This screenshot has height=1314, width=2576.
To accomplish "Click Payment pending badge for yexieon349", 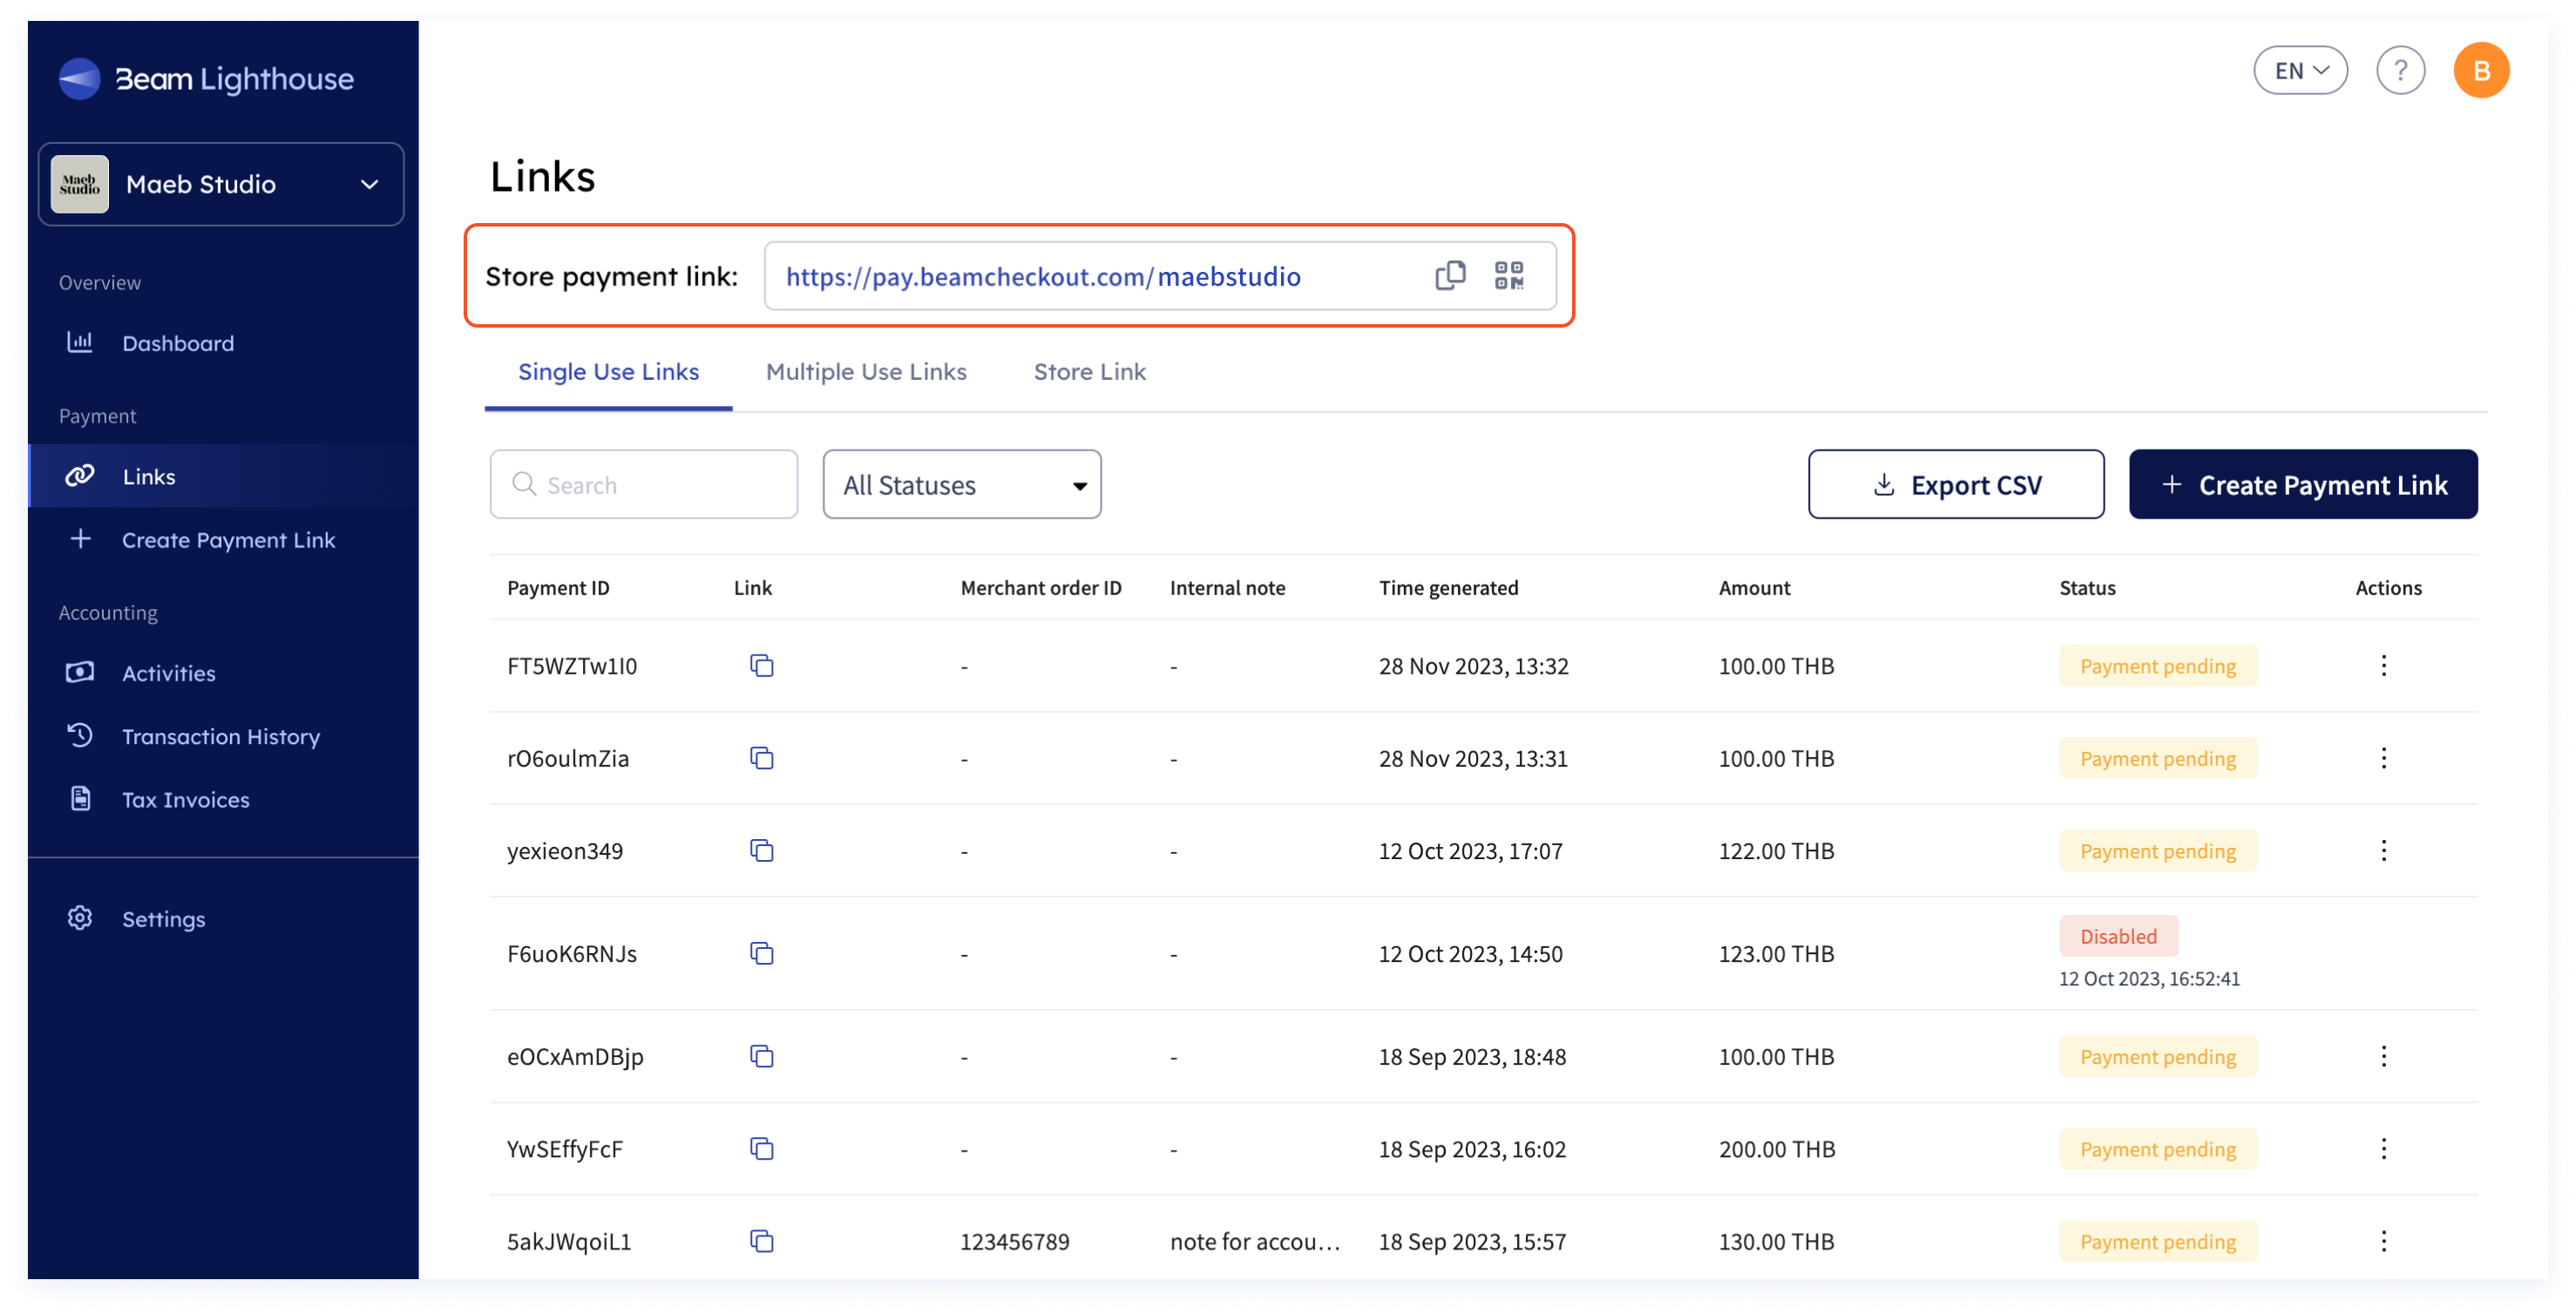I will coord(2157,851).
